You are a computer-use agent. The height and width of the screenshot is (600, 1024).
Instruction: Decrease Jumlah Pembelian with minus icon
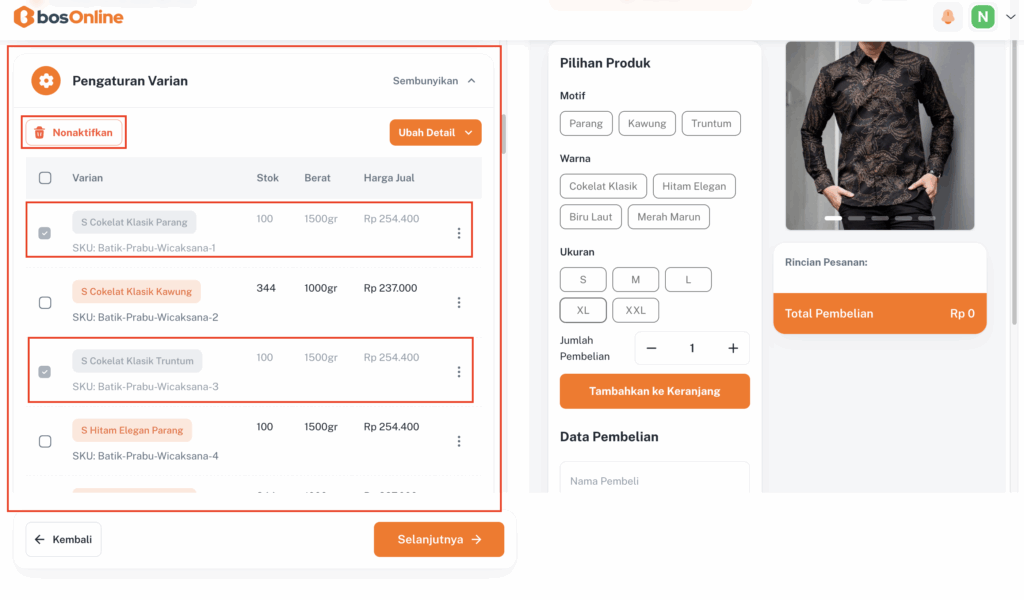pyautogui.click(x=652, y=348)
